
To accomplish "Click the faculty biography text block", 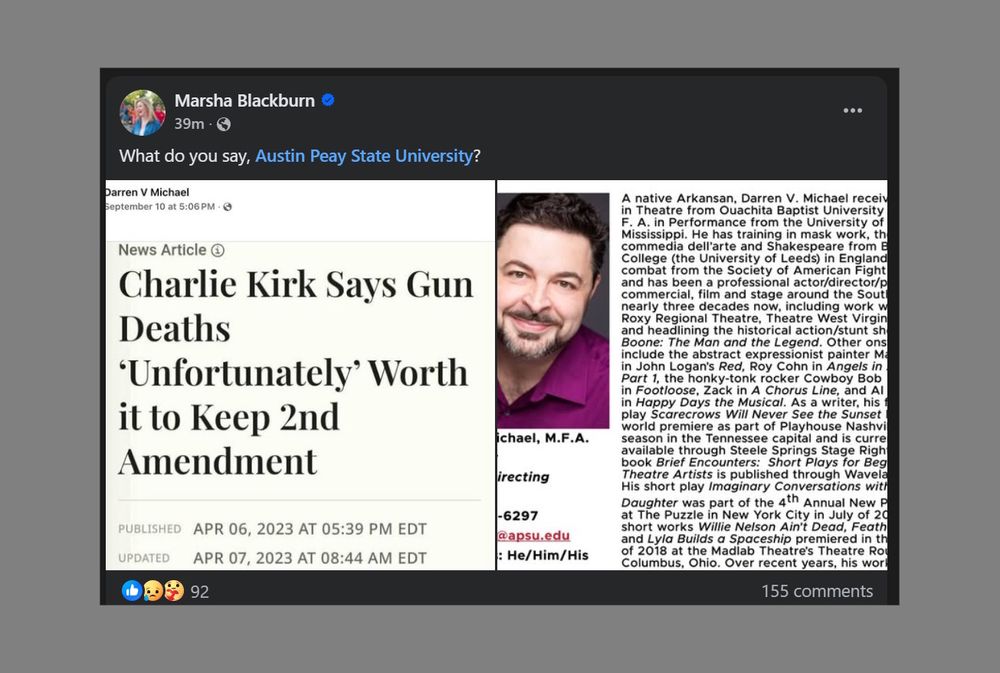I will pos(754,381).
